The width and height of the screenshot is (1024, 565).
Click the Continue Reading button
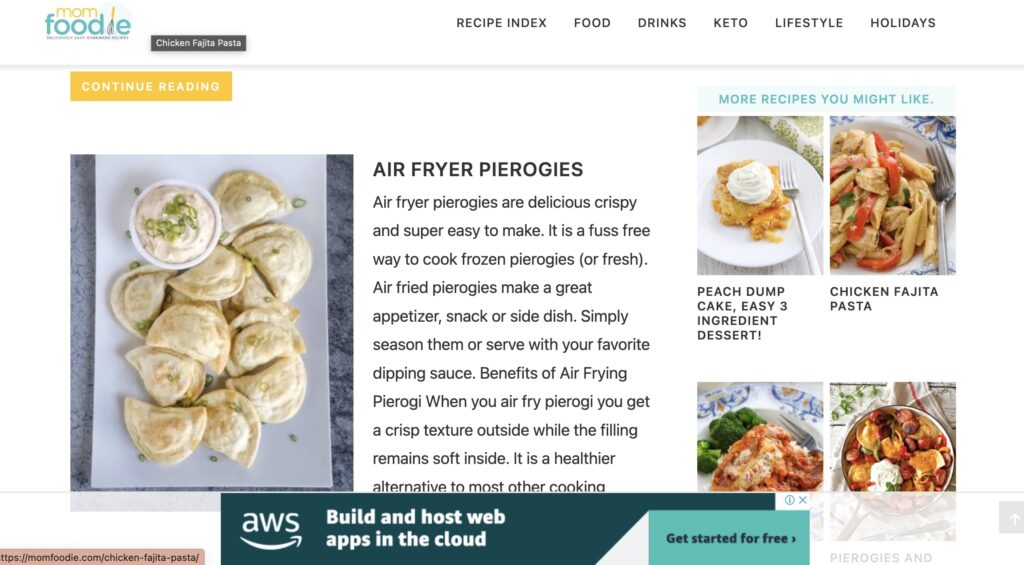click(x=151, y=86)
